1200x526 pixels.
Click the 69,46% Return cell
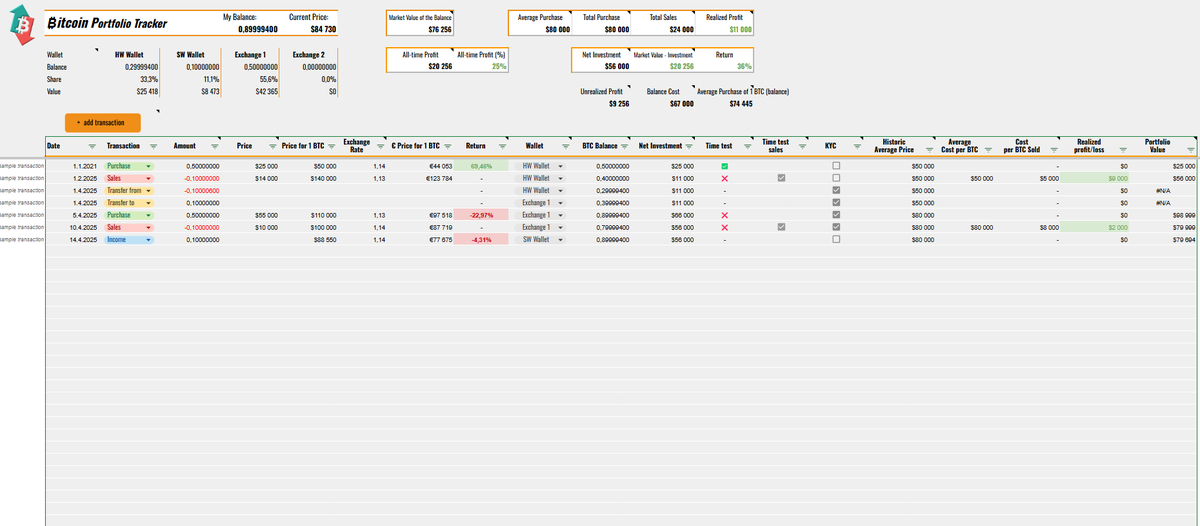[482, 166]
